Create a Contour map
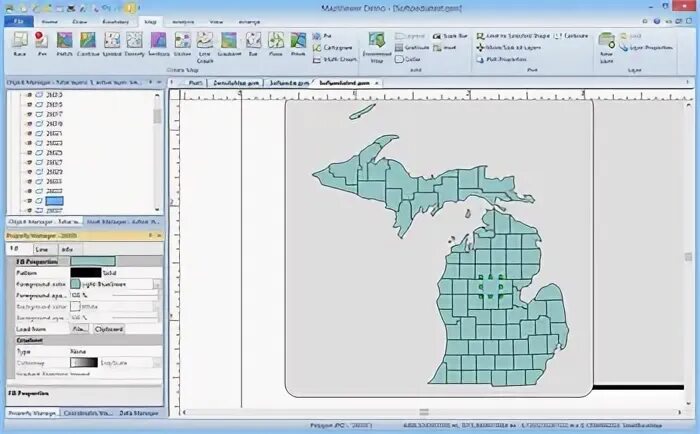700x434 pixels. 88,44
